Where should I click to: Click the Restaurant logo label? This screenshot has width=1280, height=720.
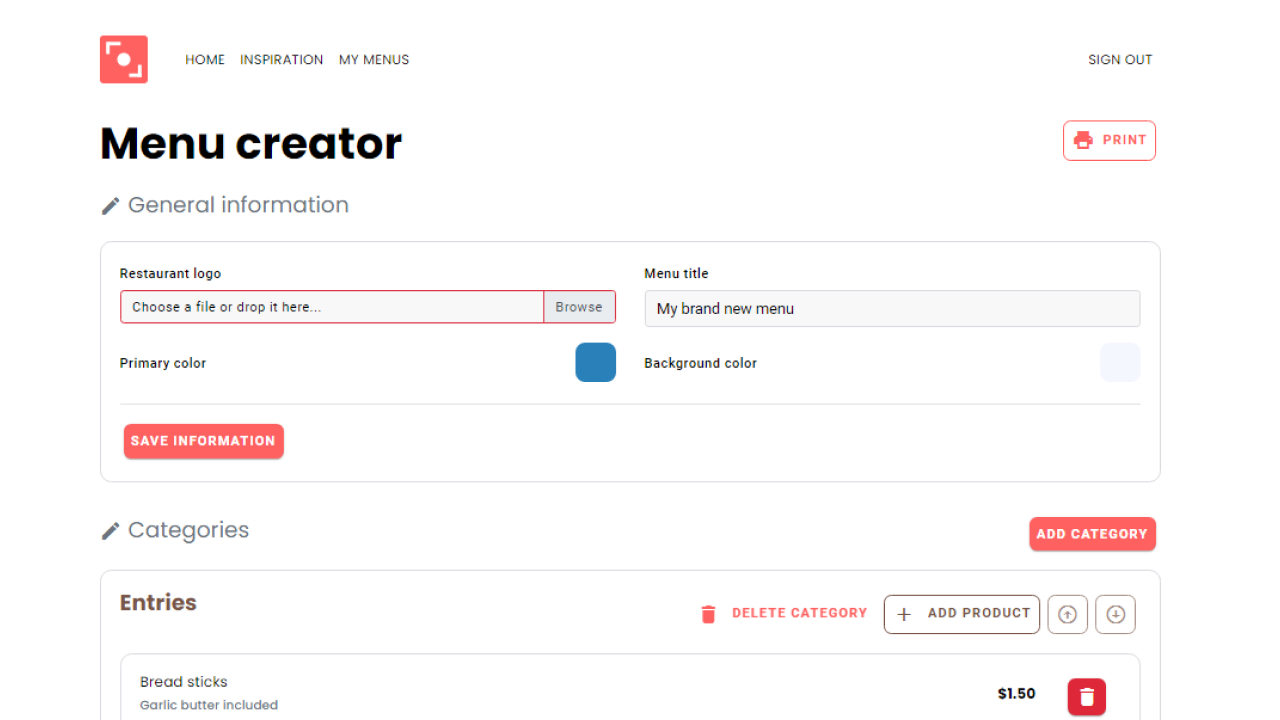(x=170, y=273)
